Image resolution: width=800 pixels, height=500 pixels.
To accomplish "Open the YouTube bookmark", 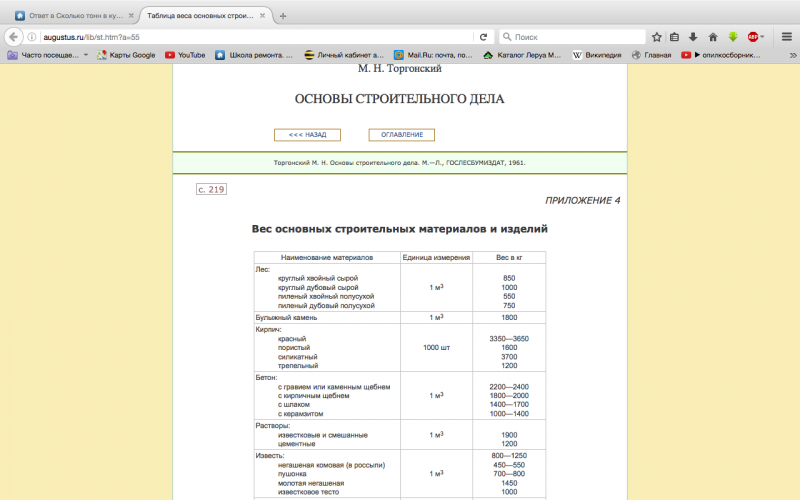I will [185, 55].
